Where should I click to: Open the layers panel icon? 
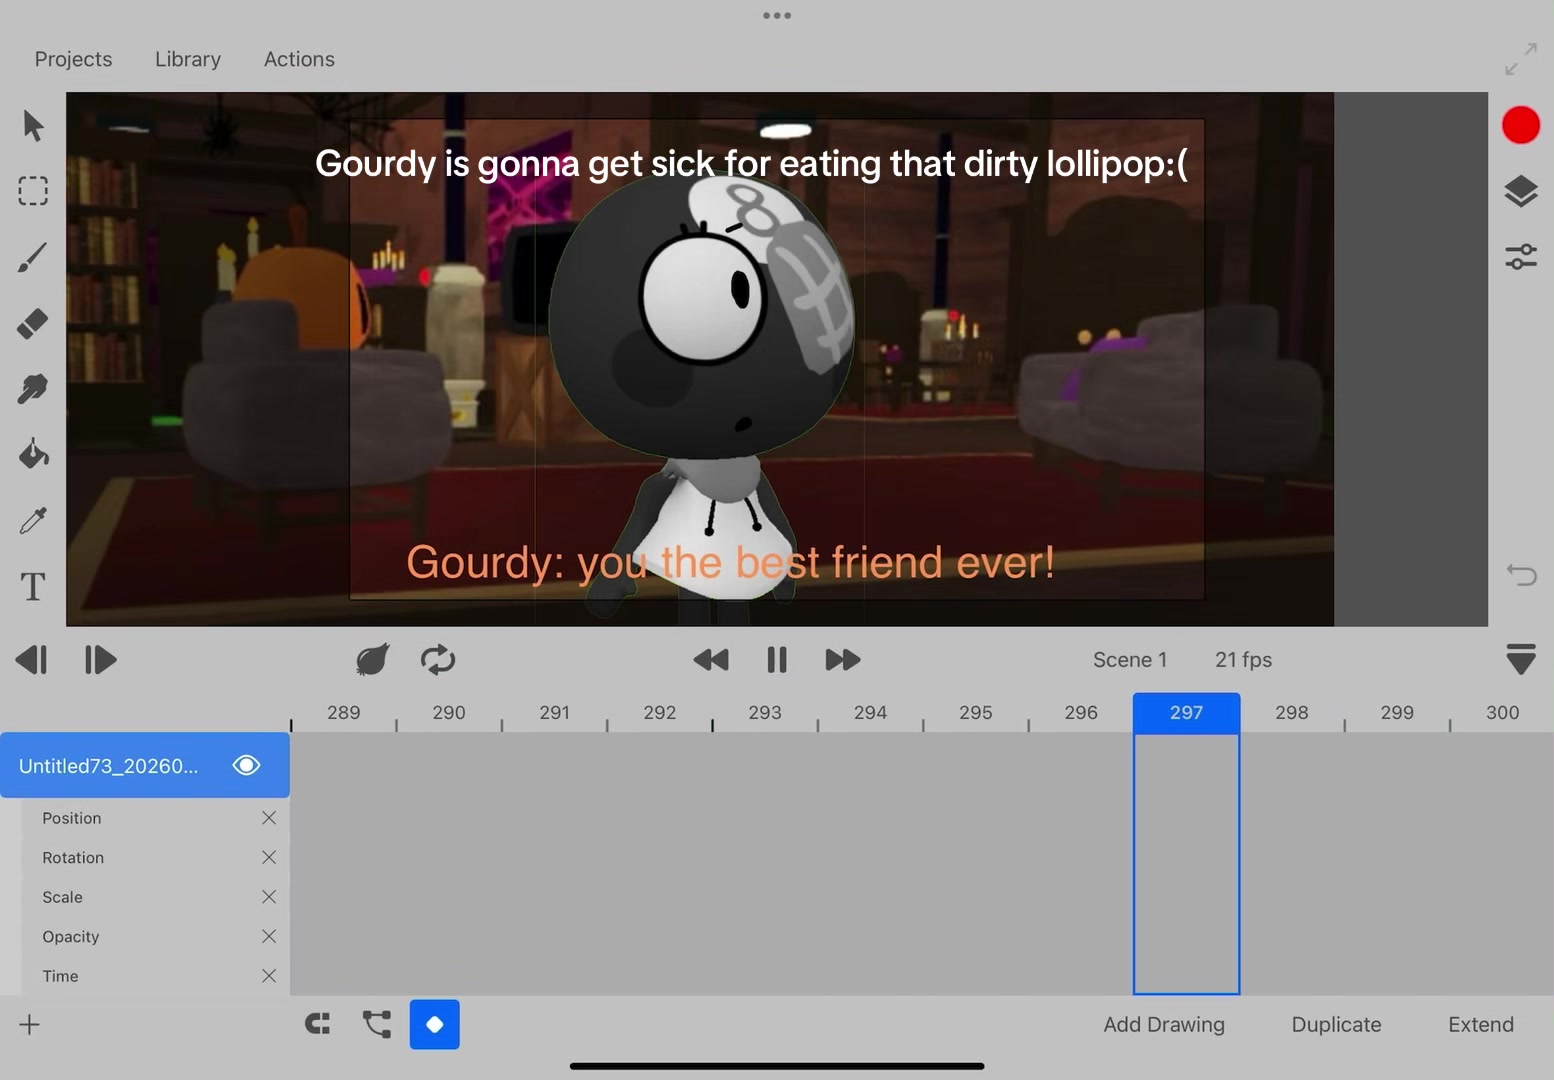(x=1520, y=191)
